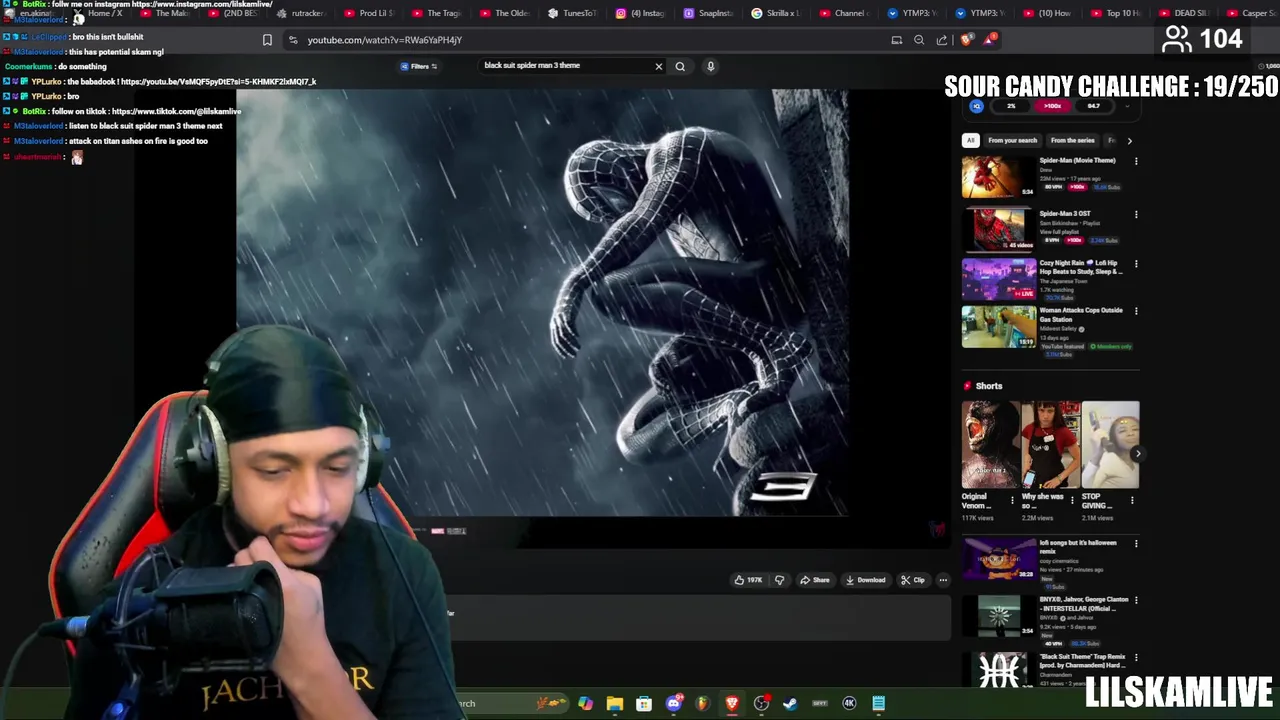Click the YouTube search magnifier button
Viewport: 1280px width, 720px height.
[x=680, y=66]
